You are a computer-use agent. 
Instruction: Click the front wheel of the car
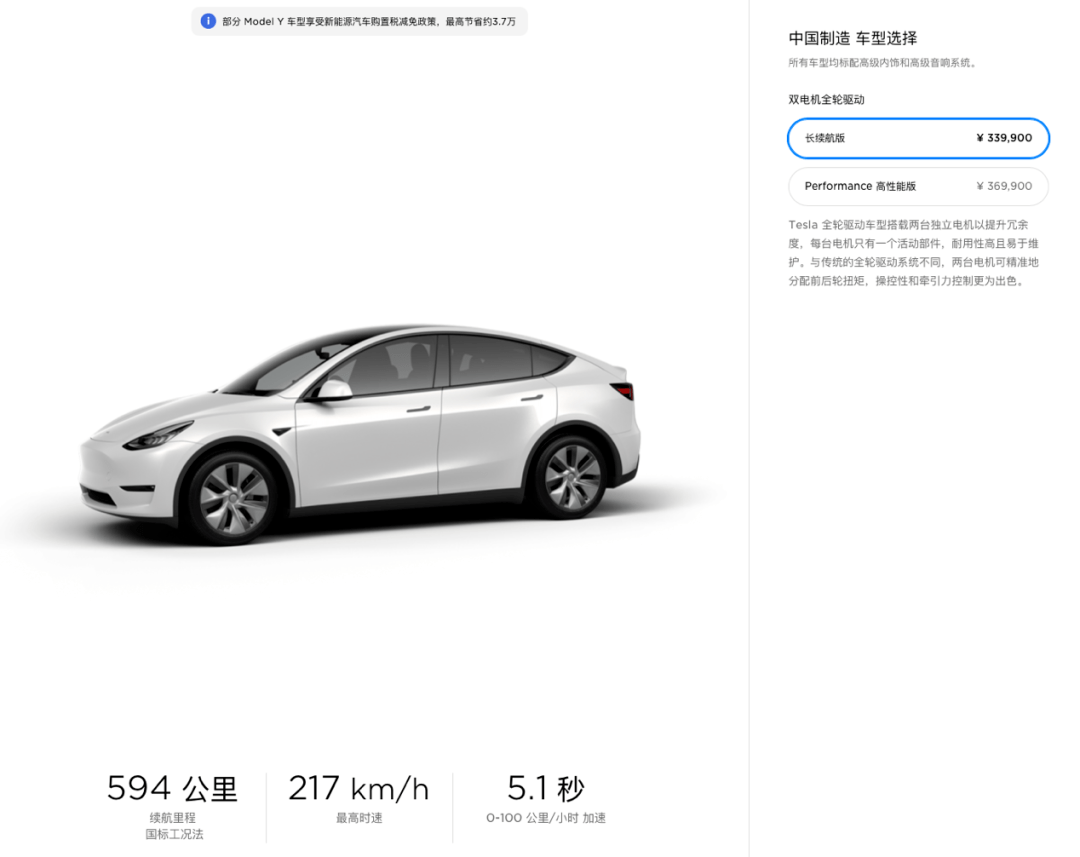(233, 497)
